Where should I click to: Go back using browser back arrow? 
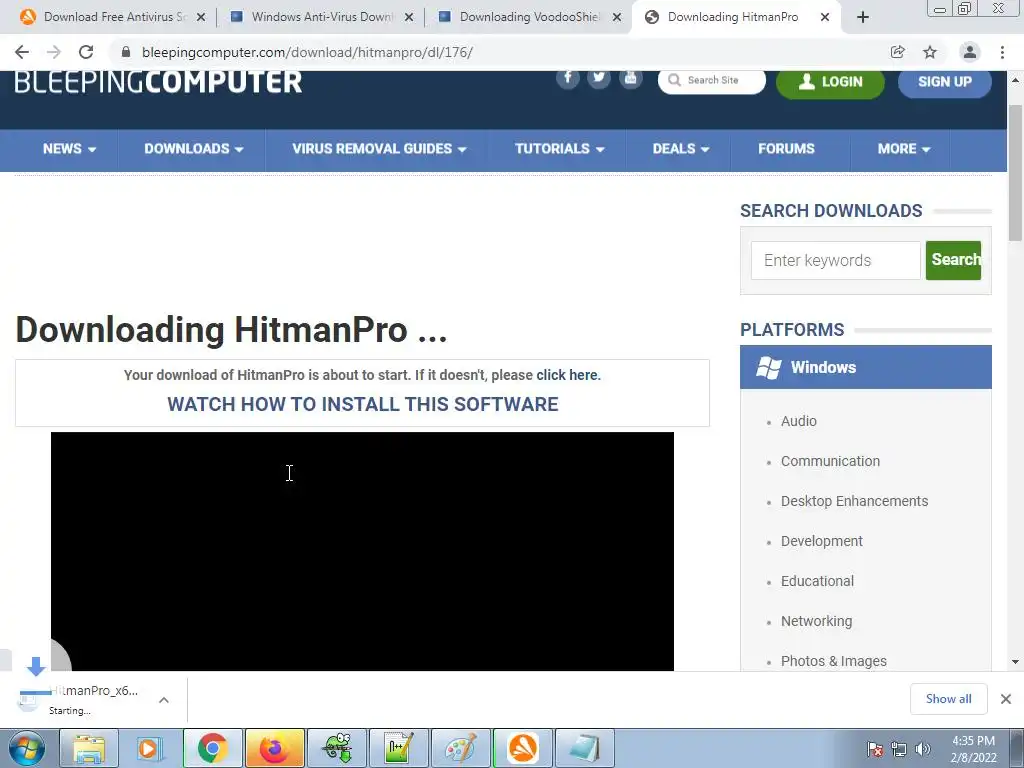tap(22, 52)
